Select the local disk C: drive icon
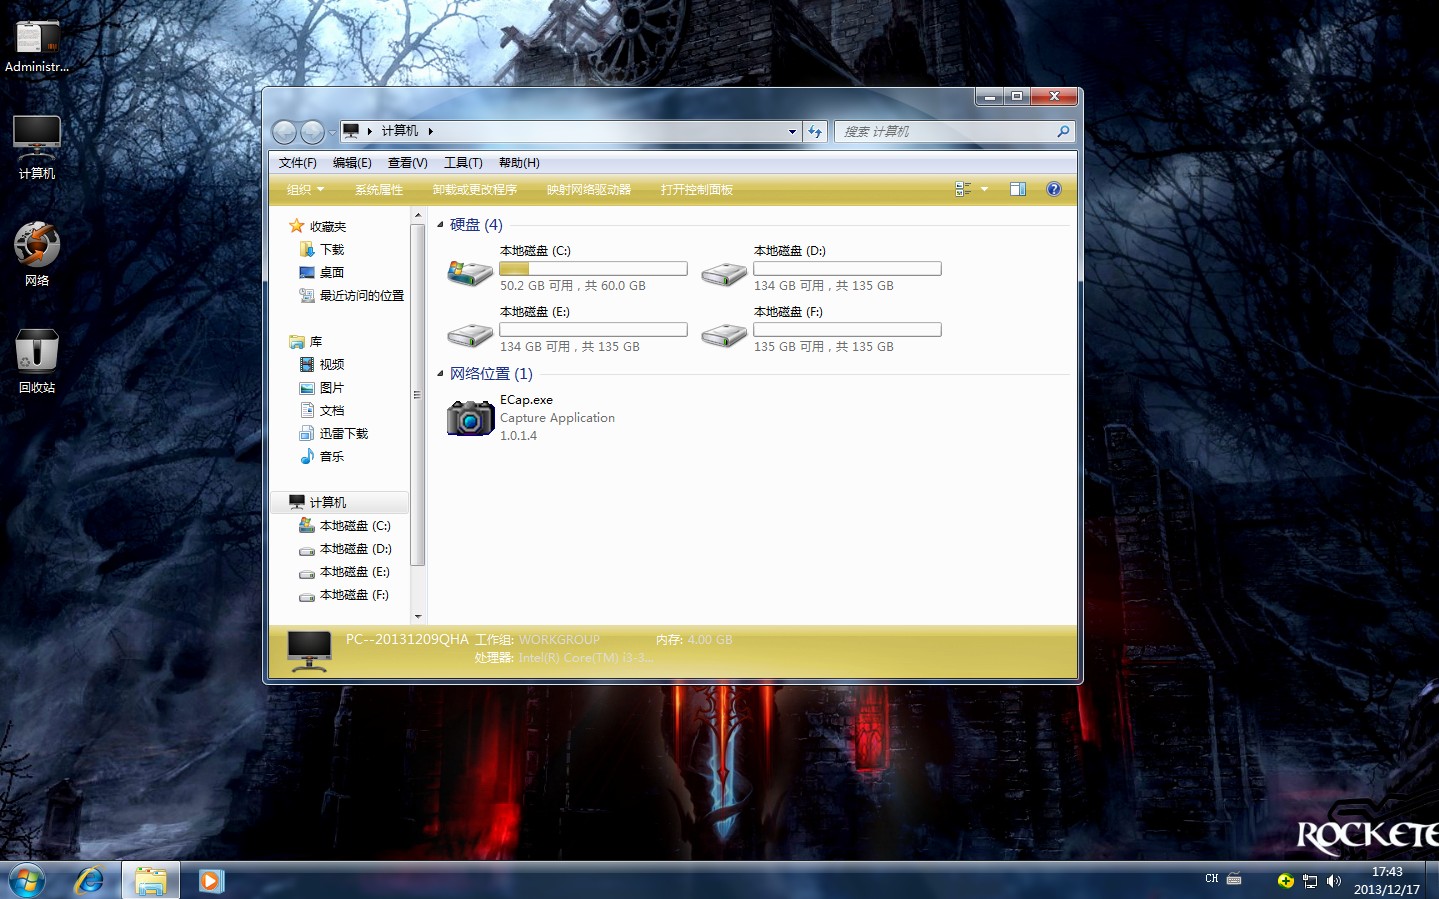Screen dimensions: 1439x899 469,272
